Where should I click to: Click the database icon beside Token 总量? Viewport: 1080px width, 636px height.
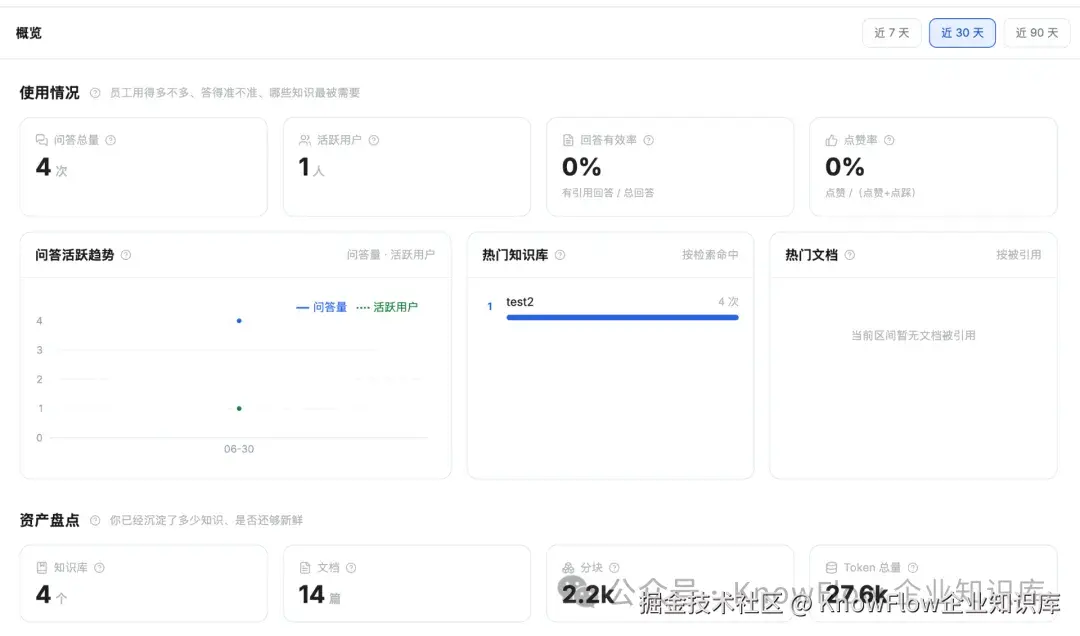831,568
